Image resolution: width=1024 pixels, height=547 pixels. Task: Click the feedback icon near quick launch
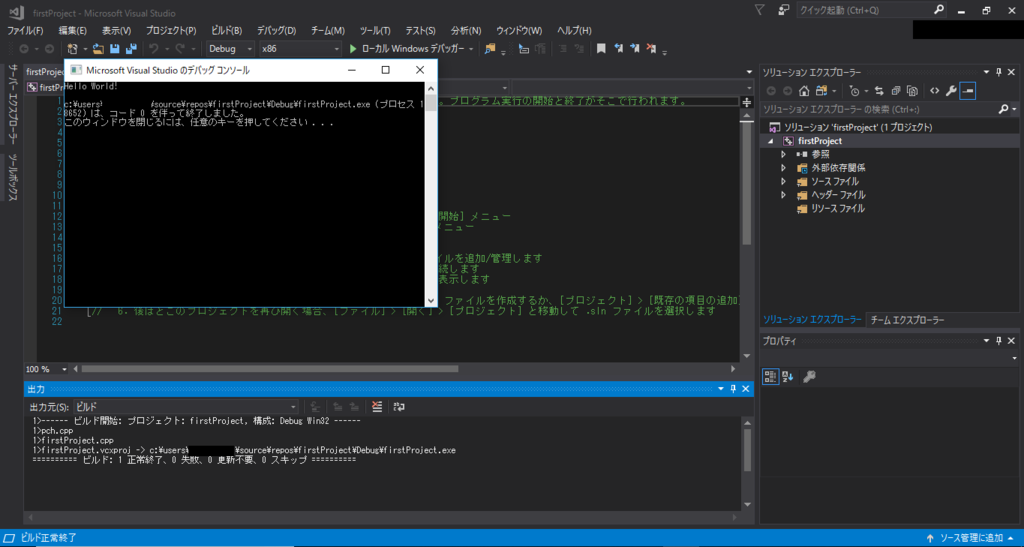click(x=783, y=10)
